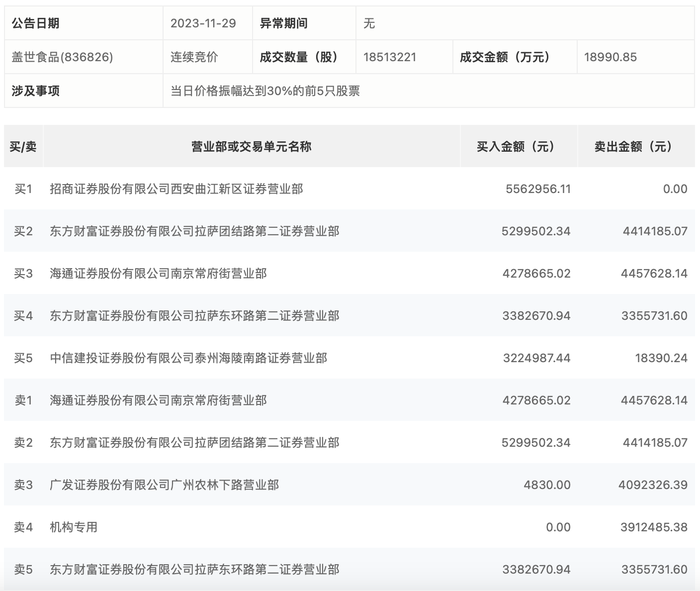Click 海通证券 南京常府街营业部 in 买3 row
Screen dimensions: 700x591
pyautogui.click(x=158, y=273)
